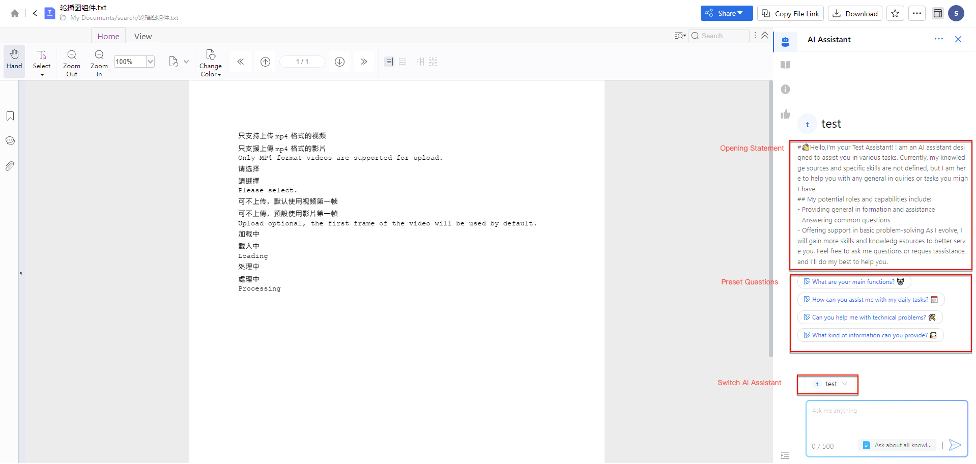Click the Zoom Out tool

(x=71, y=60)
